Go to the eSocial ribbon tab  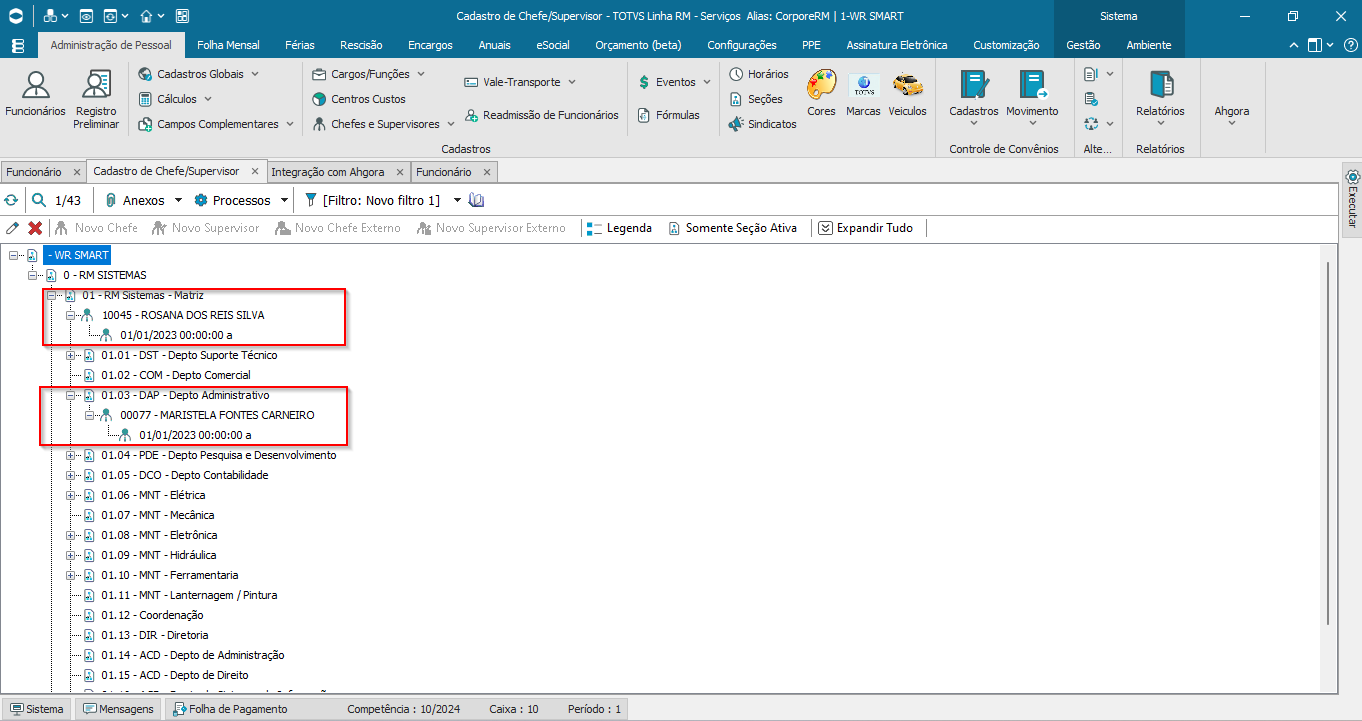(x=553, y=45)
